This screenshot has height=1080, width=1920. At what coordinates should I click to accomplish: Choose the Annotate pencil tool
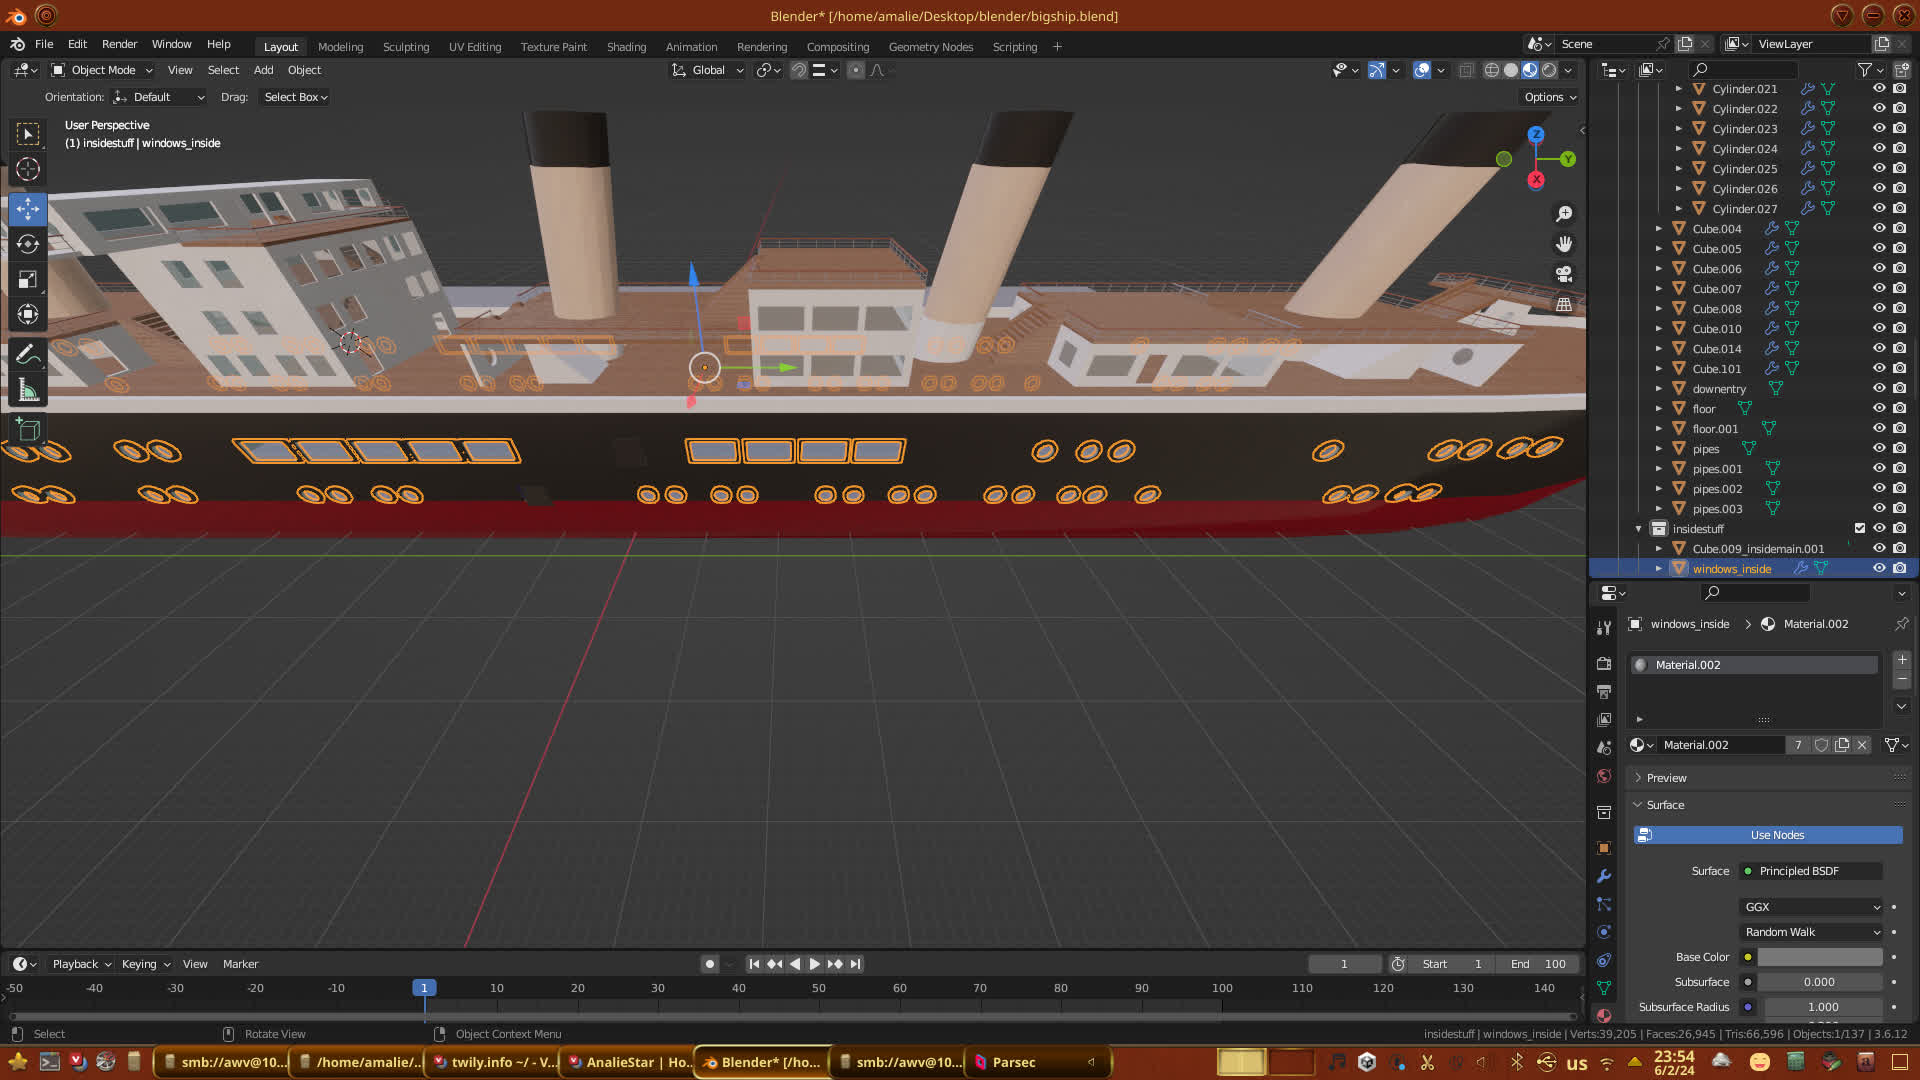(x=28, y=355)
